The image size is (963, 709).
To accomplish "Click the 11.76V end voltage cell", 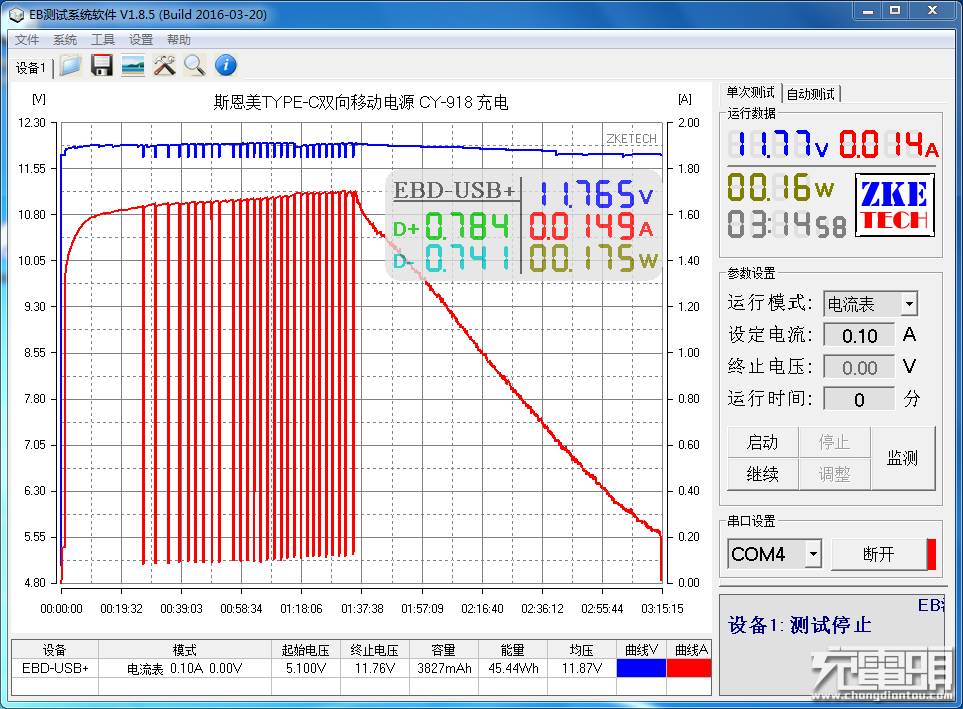I will click(x=375, y=668).
